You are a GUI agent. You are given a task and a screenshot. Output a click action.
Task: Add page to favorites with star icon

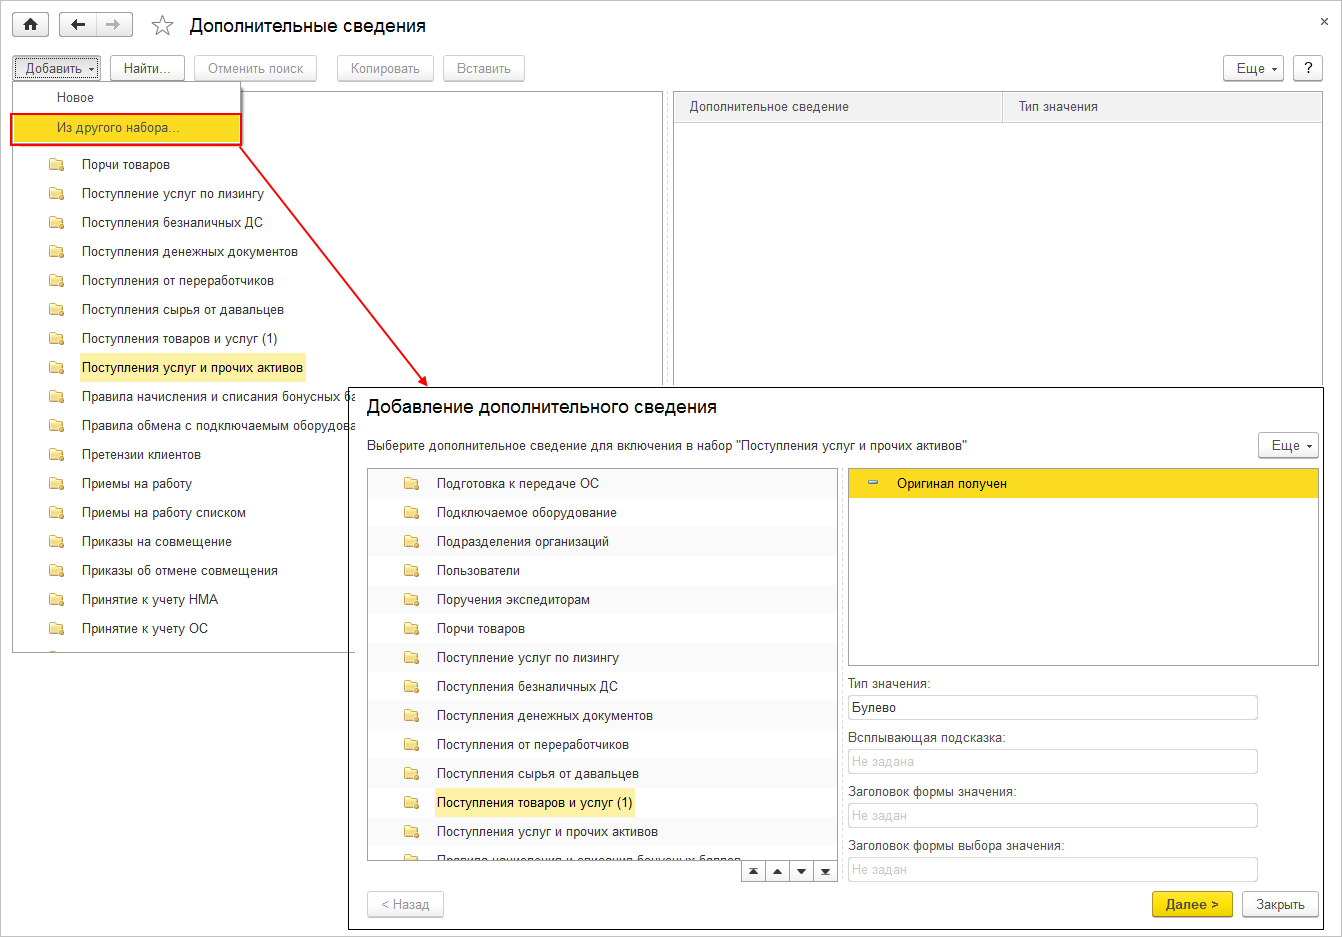tap(162, 26)
